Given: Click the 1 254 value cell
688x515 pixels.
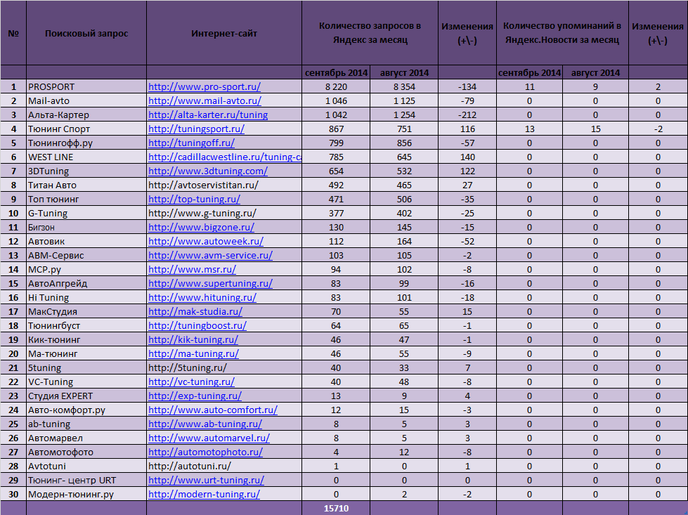Looking at the screenshot, I should [404, 115].
